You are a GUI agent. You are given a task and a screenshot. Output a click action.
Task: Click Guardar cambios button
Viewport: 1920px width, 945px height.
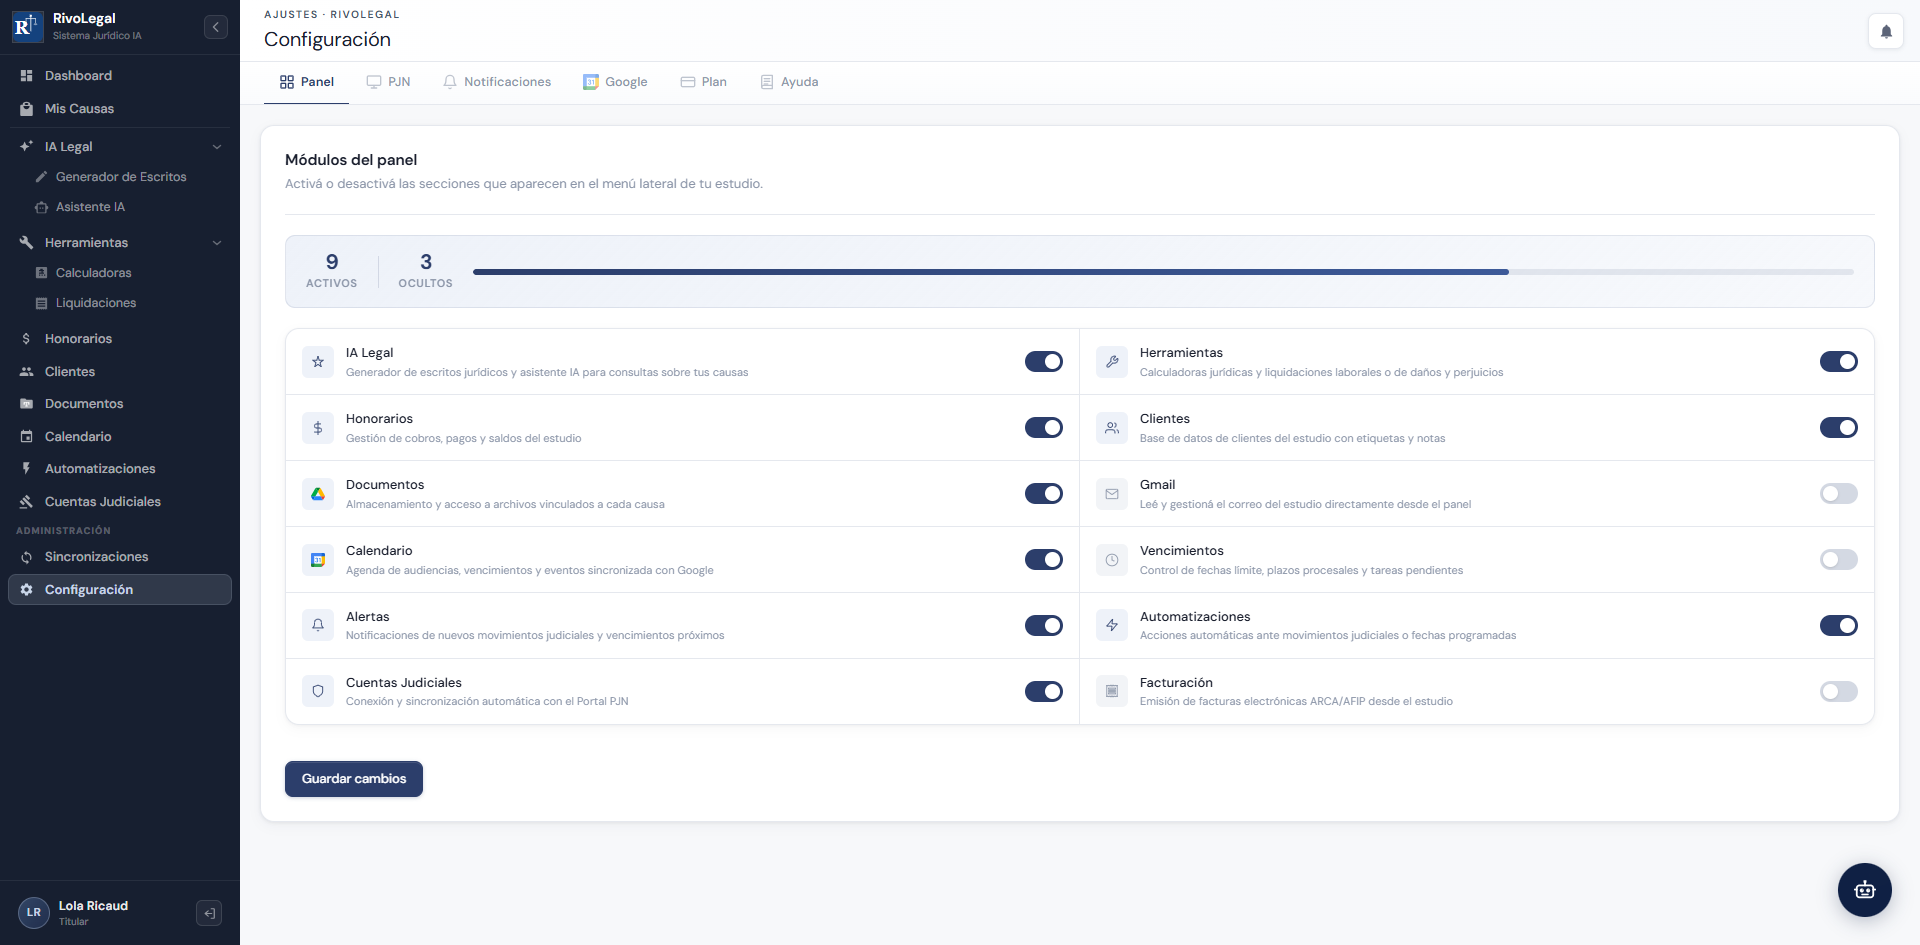tap(354, 779)
